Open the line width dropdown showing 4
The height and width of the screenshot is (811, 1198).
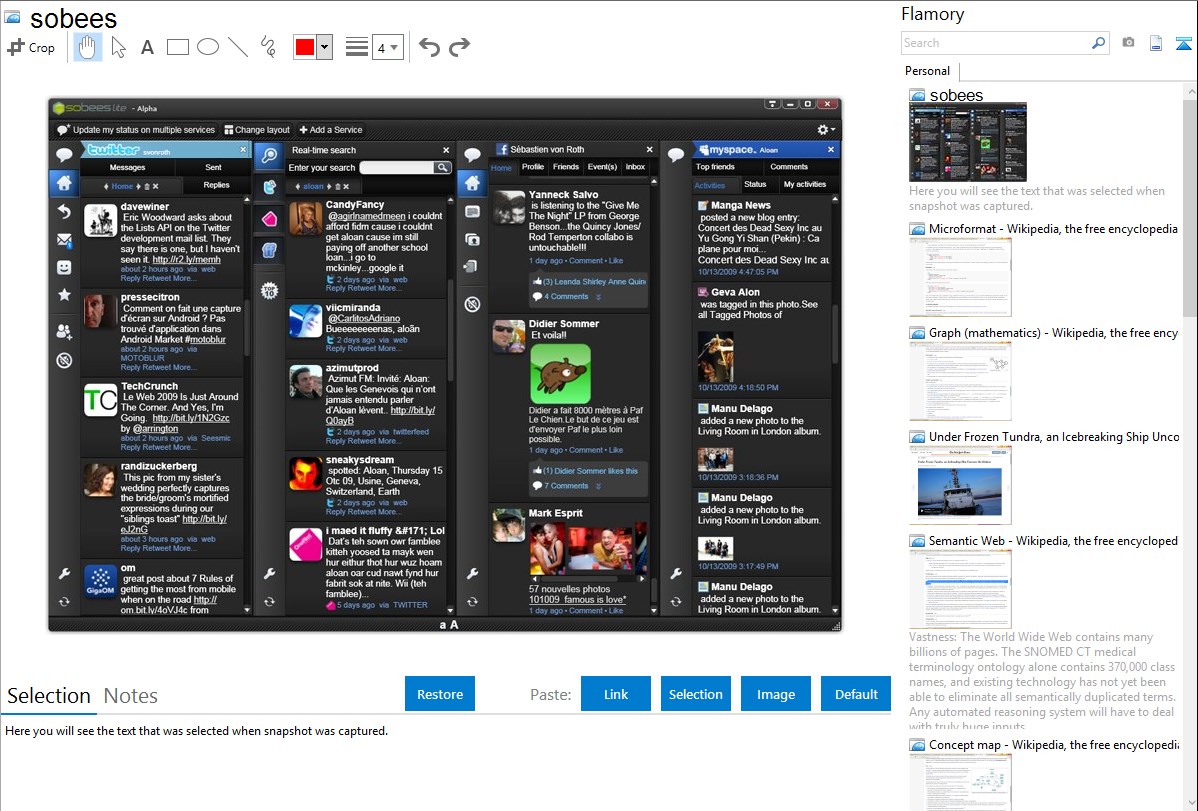[387, 47]
